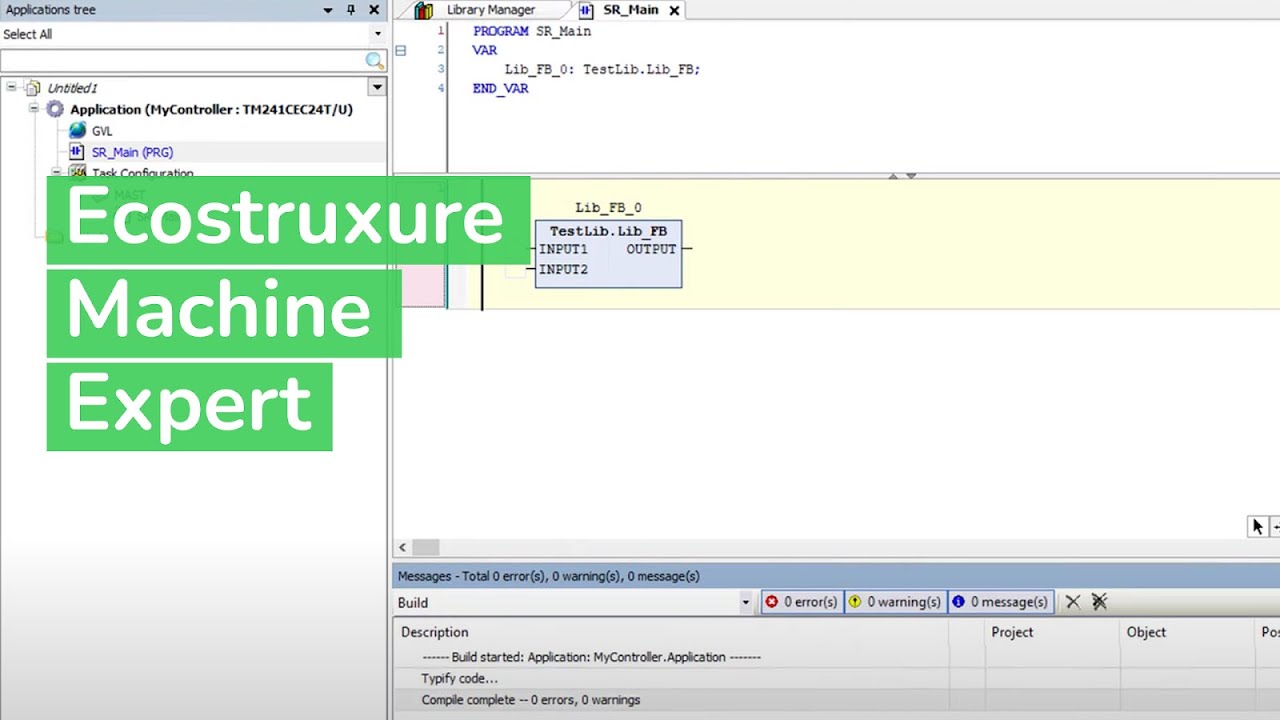Image resolution: width=1280 pixels, height=720 pixels.
Task: Select the GVL tree item
Action: [x=102, y=131]
